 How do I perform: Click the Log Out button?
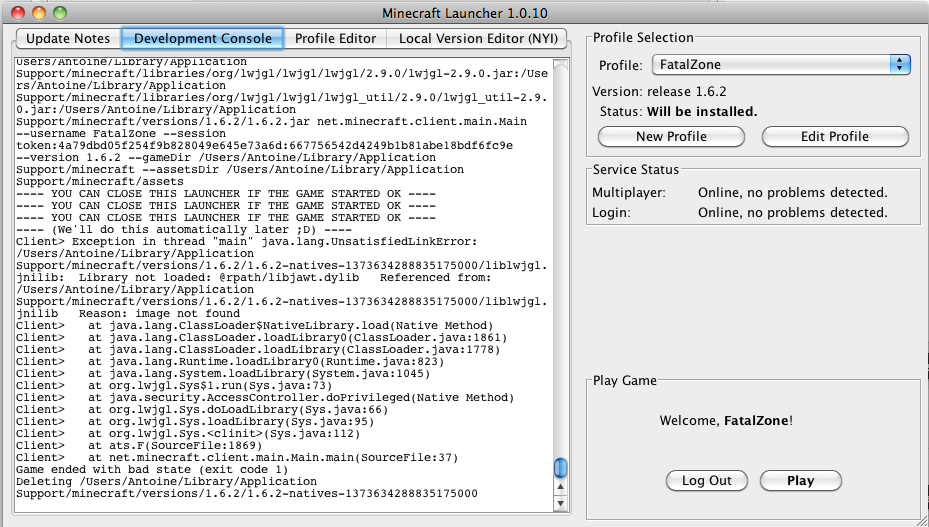pyautogui.click(x=707, y=481)
